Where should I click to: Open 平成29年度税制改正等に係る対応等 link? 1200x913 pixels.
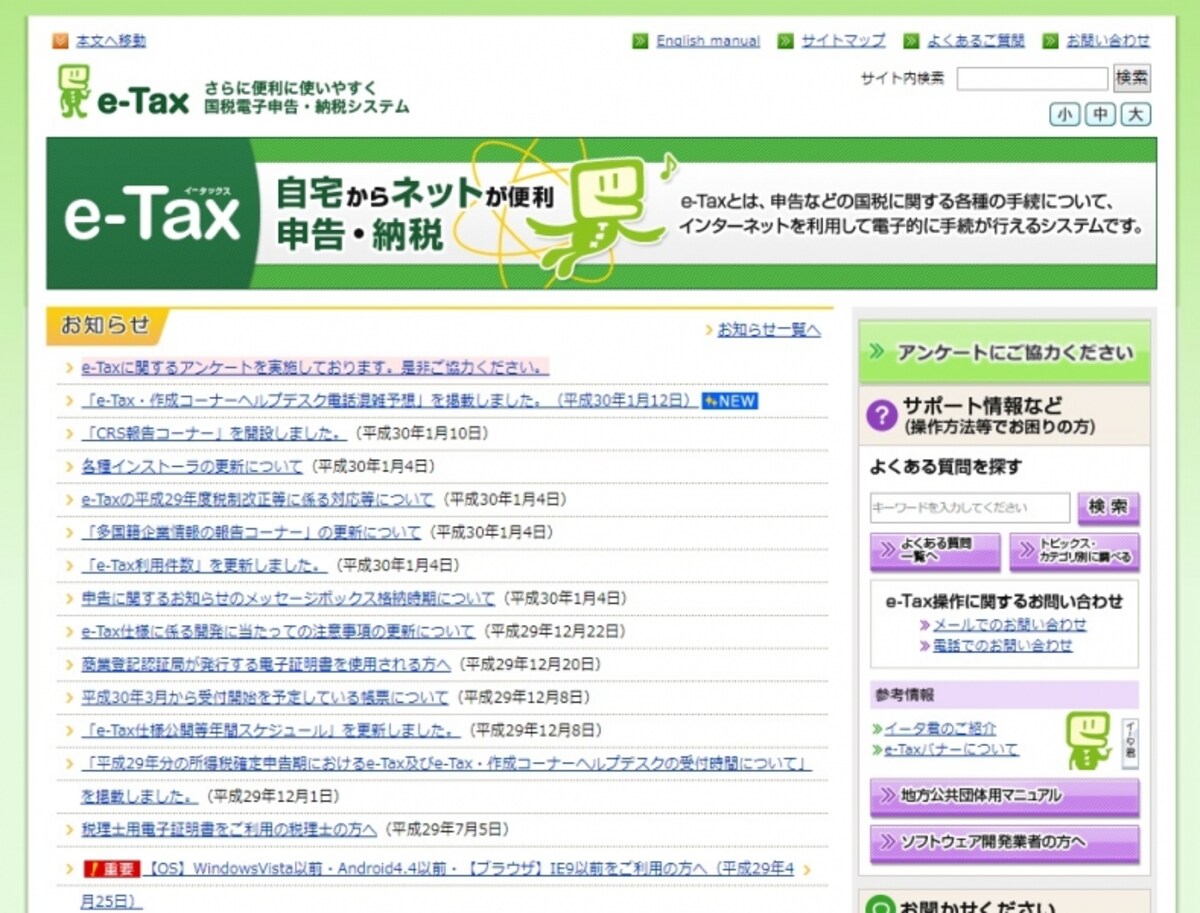pyautogui.click(x=258, y=499)
